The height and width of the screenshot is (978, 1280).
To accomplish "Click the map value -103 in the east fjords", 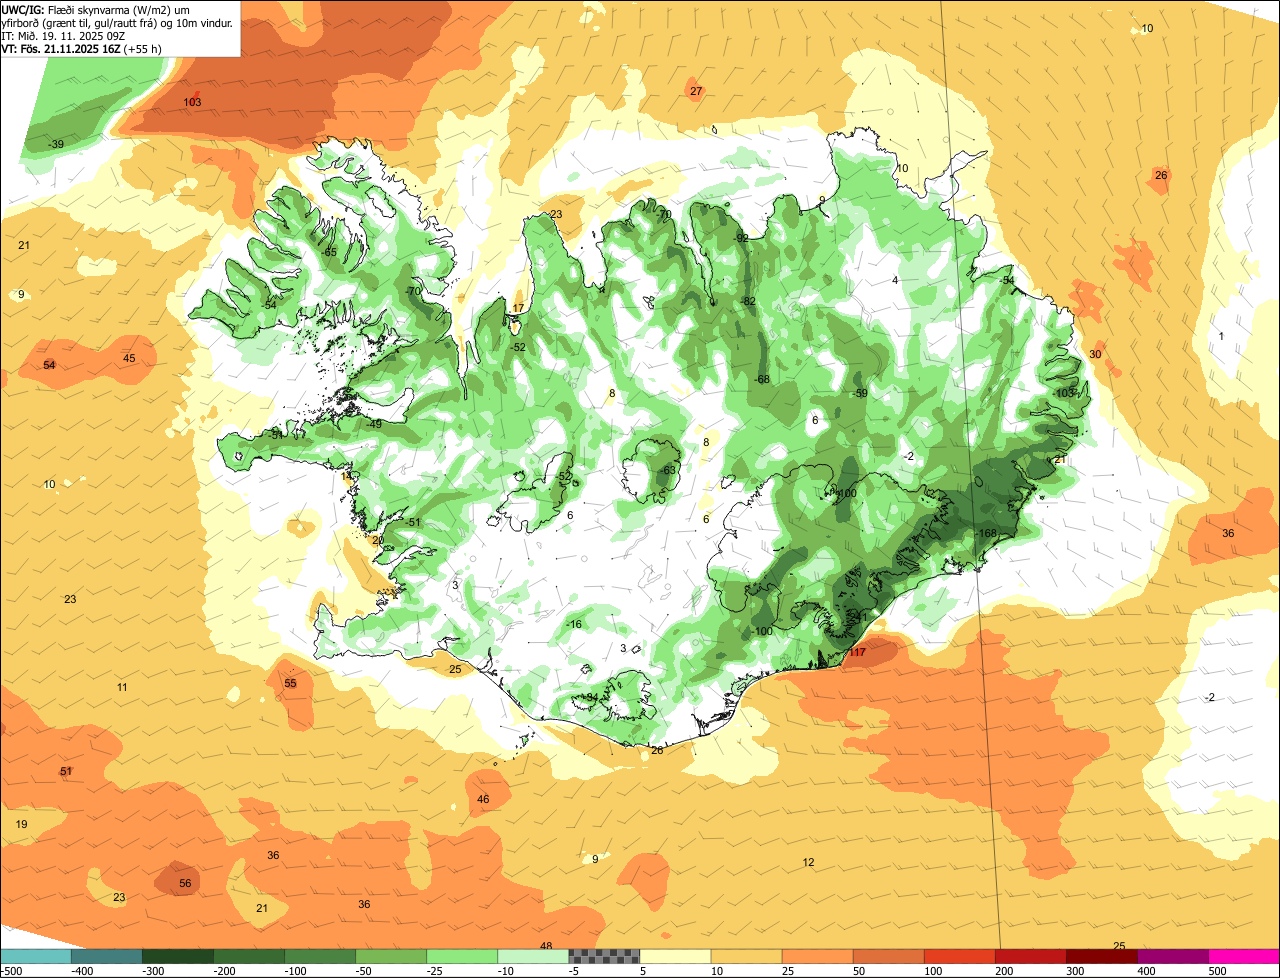I will point(1063,393).
